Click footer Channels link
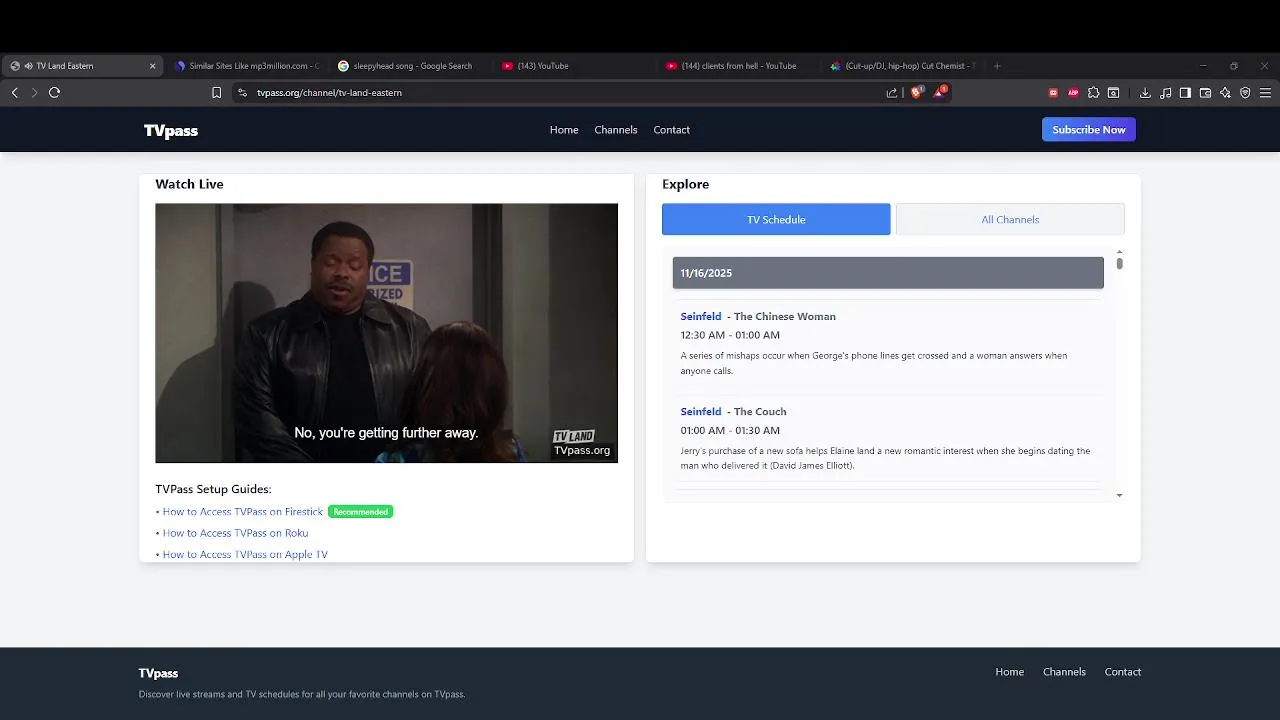Viewport: 1280px width, 720px height. pyautogui.click(x=1064, y=672)
